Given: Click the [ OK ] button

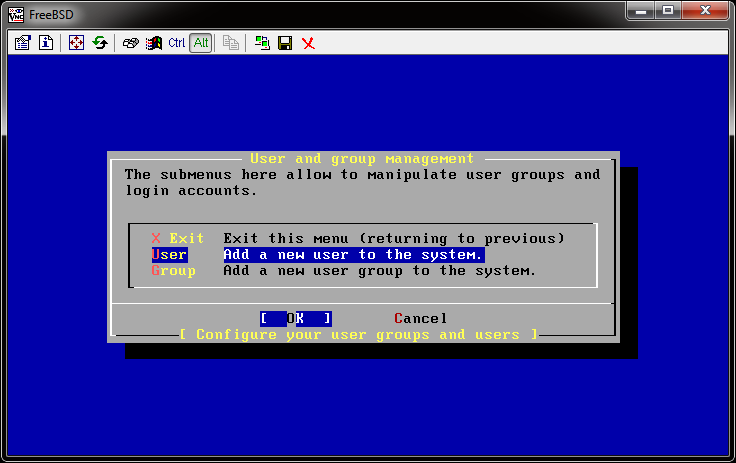Looking at the screenshot, I should click(296, 318).
